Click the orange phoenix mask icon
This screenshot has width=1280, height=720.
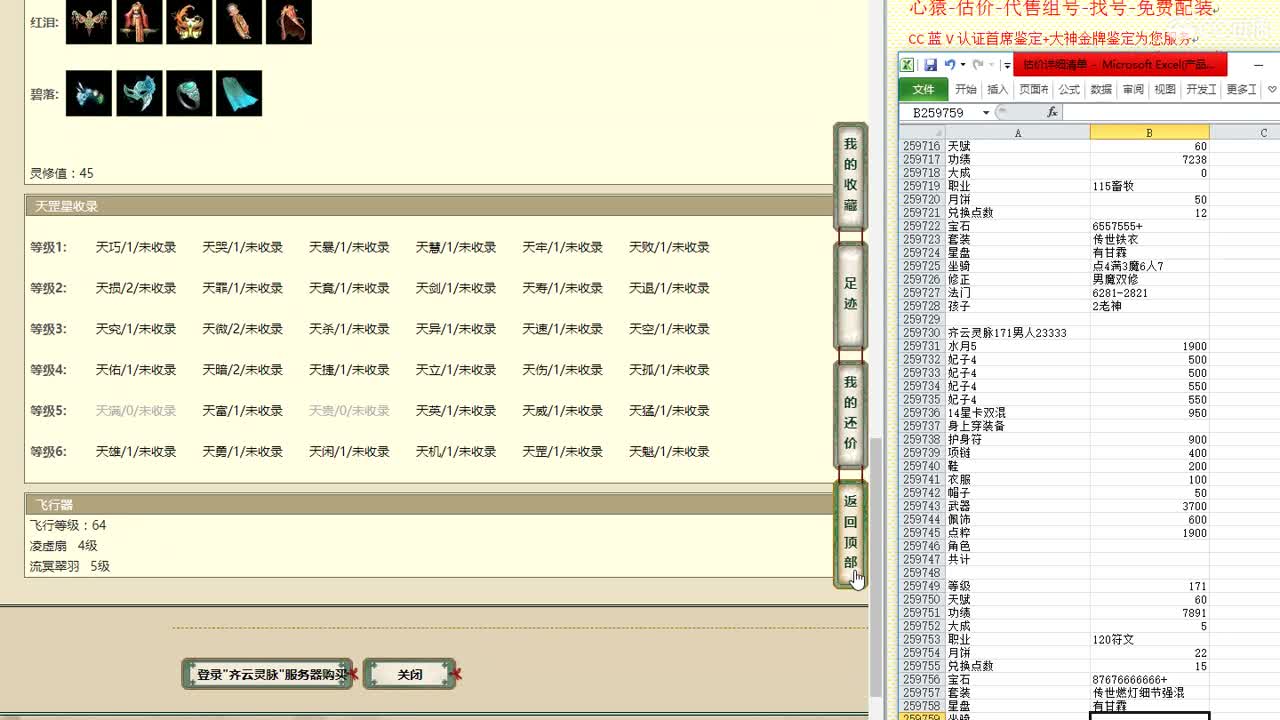189,21
